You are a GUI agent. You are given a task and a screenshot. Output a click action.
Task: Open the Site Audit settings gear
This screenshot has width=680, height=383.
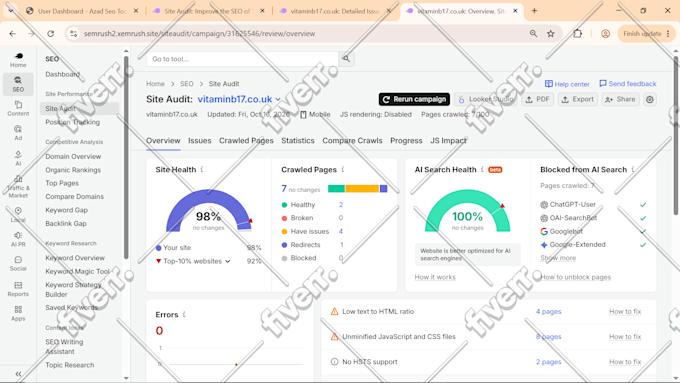[649, 99]
